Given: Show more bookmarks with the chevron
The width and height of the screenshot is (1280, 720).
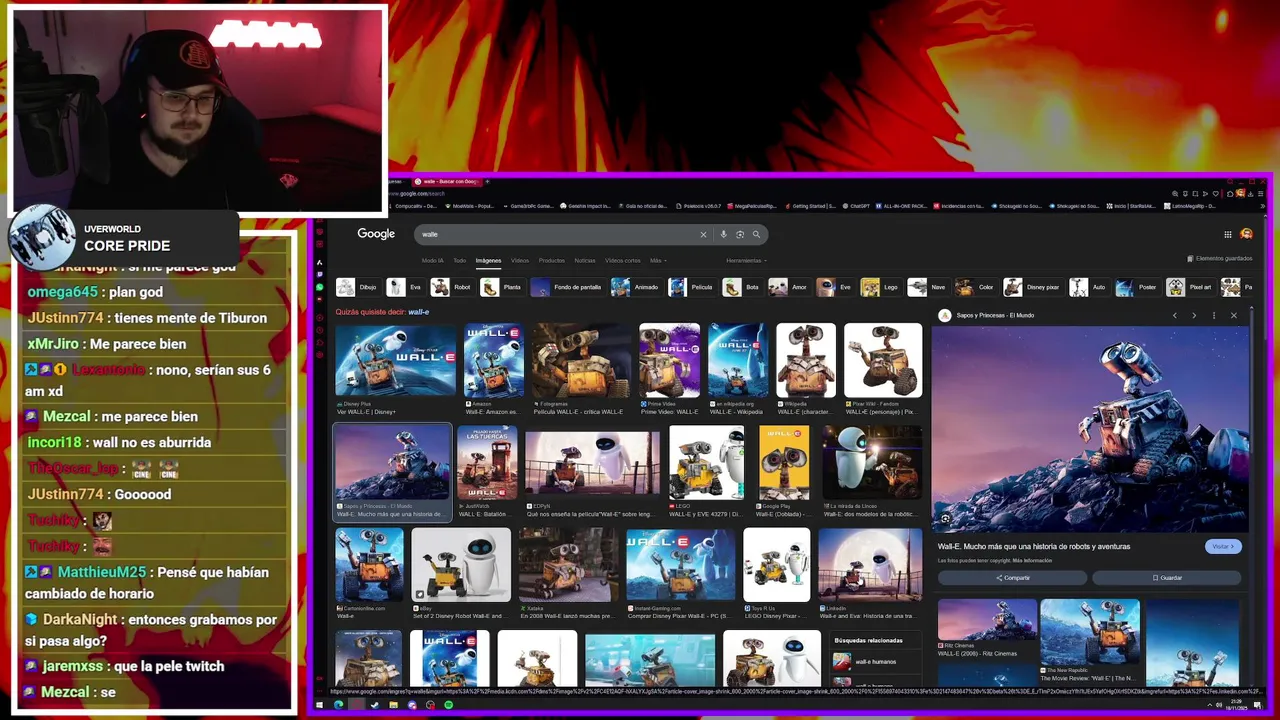Looking at the screenshot, I should pyautogui.click(x=1261, y=206).
